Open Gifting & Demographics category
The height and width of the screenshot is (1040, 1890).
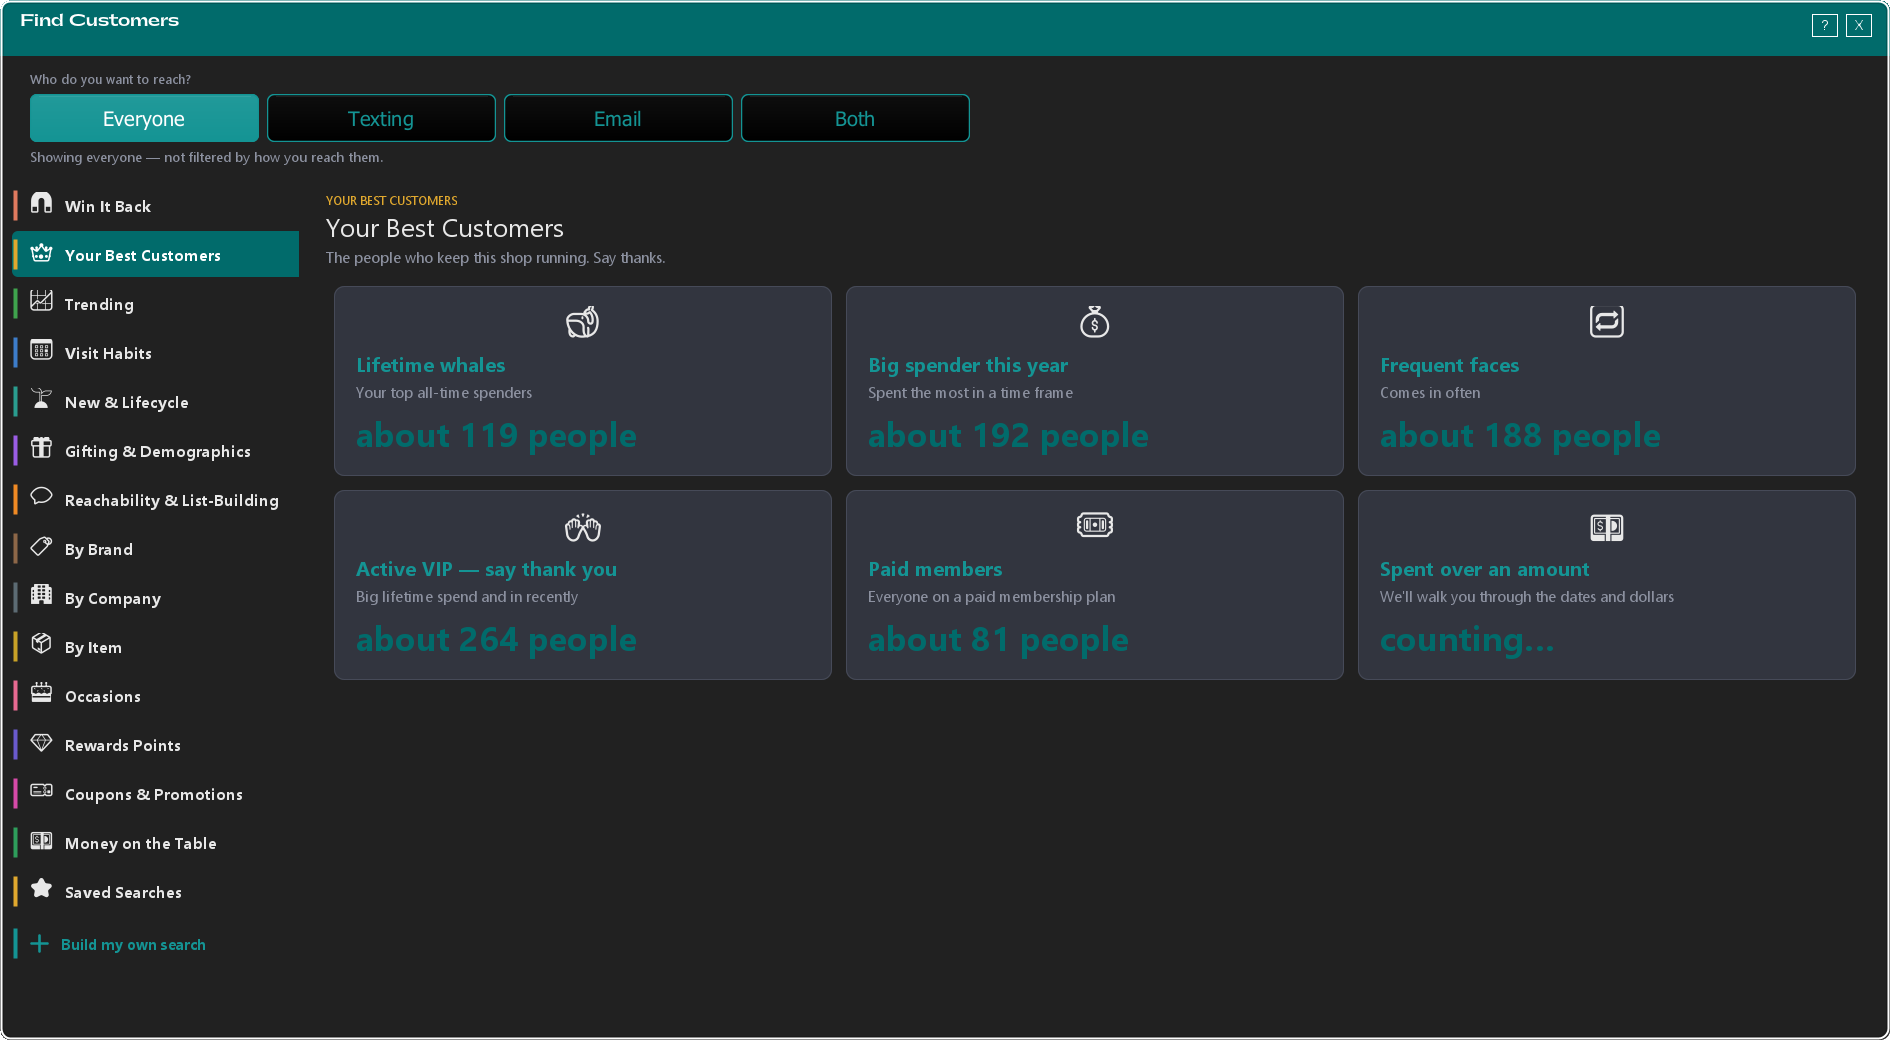[x=156, y=450]
